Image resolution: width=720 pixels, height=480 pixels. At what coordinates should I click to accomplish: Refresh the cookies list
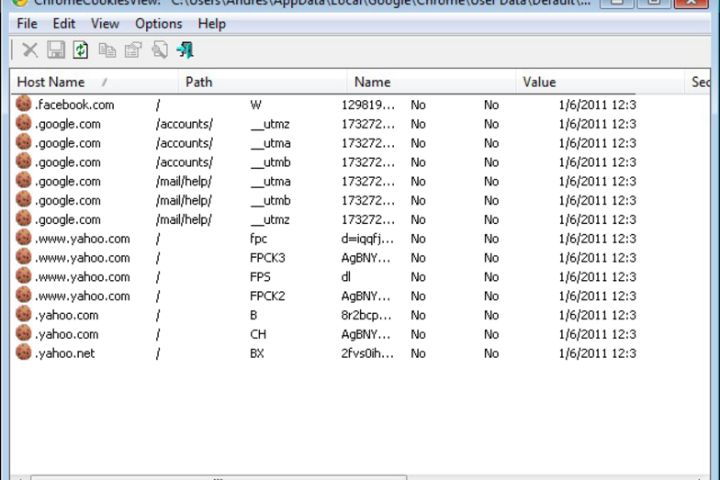point(81,50)
